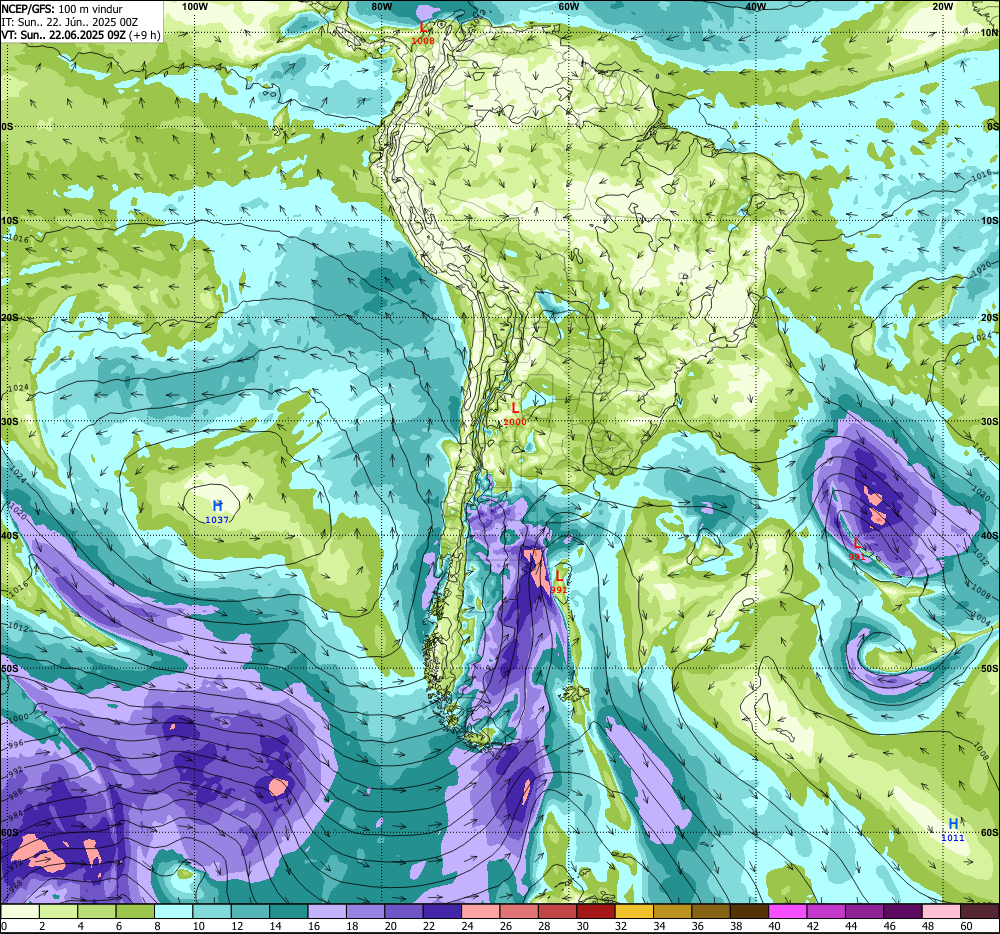Screen dimensions: 1000x934
Task: Click the 16–18 lavender legend swatch
Action: tap(327, 912)
